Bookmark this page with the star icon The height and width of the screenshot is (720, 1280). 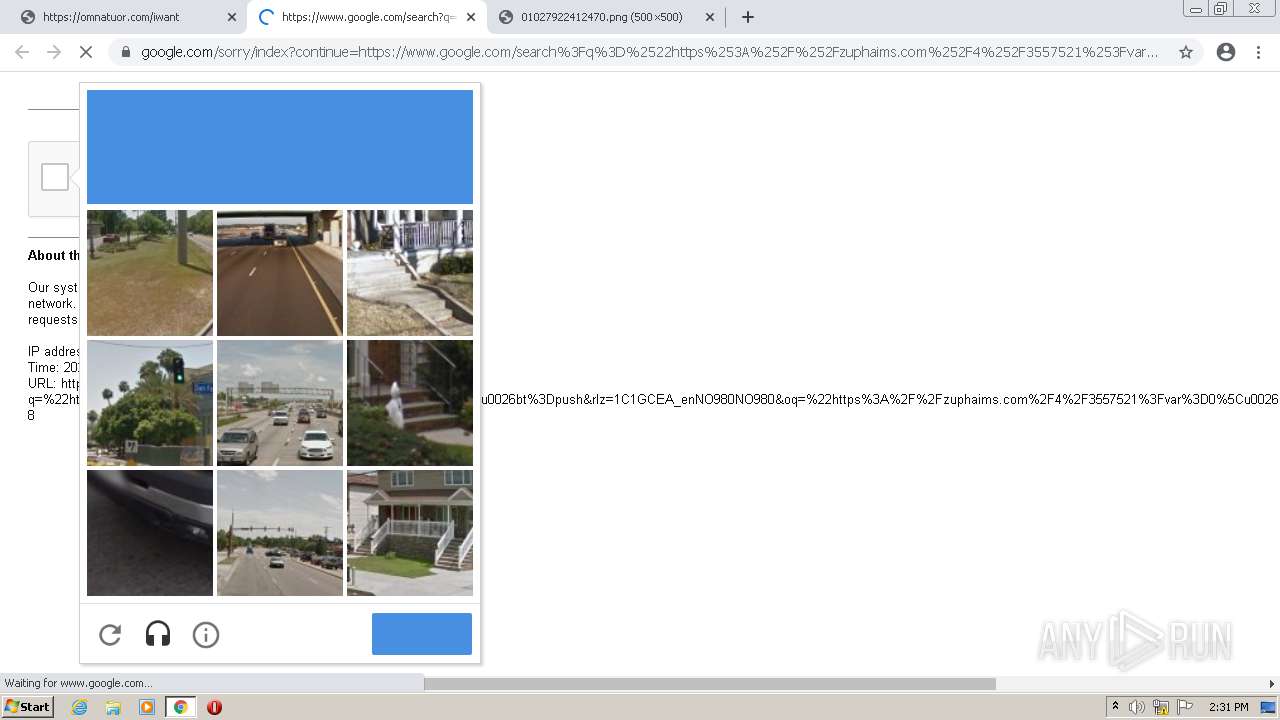coord(1186,52)
